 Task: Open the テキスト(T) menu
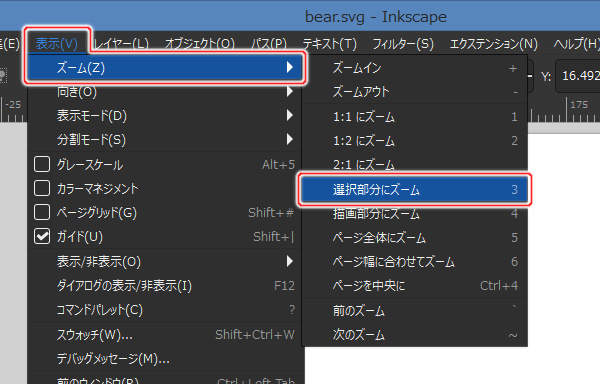329,44
